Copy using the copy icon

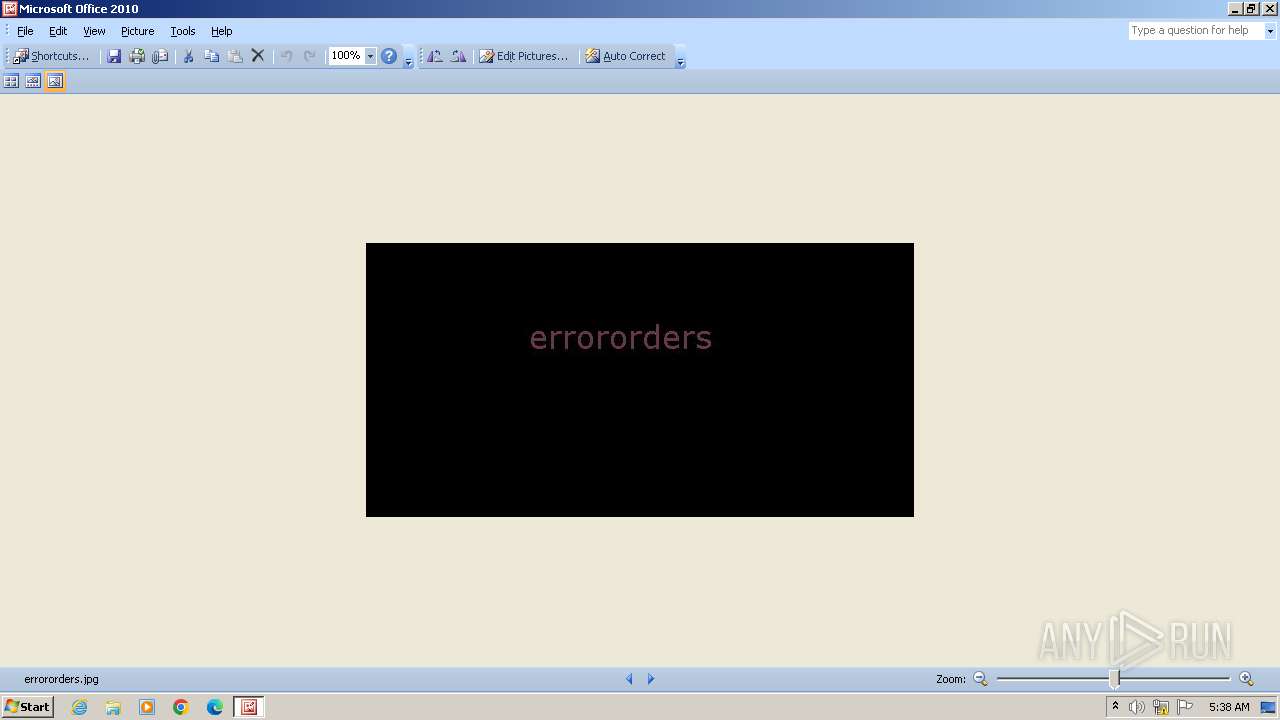point(211,56)
